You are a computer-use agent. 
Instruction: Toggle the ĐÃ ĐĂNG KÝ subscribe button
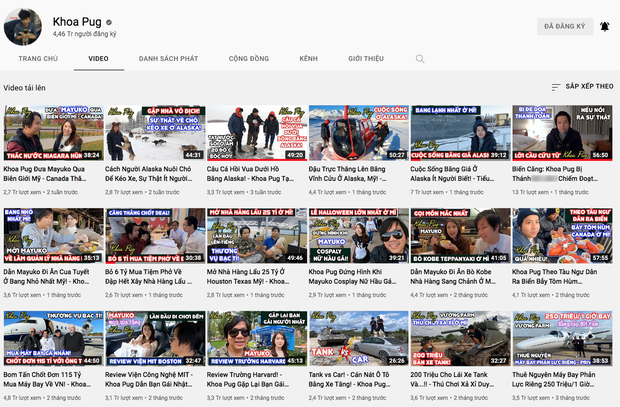pyautogui.click(x=565, y=27)
